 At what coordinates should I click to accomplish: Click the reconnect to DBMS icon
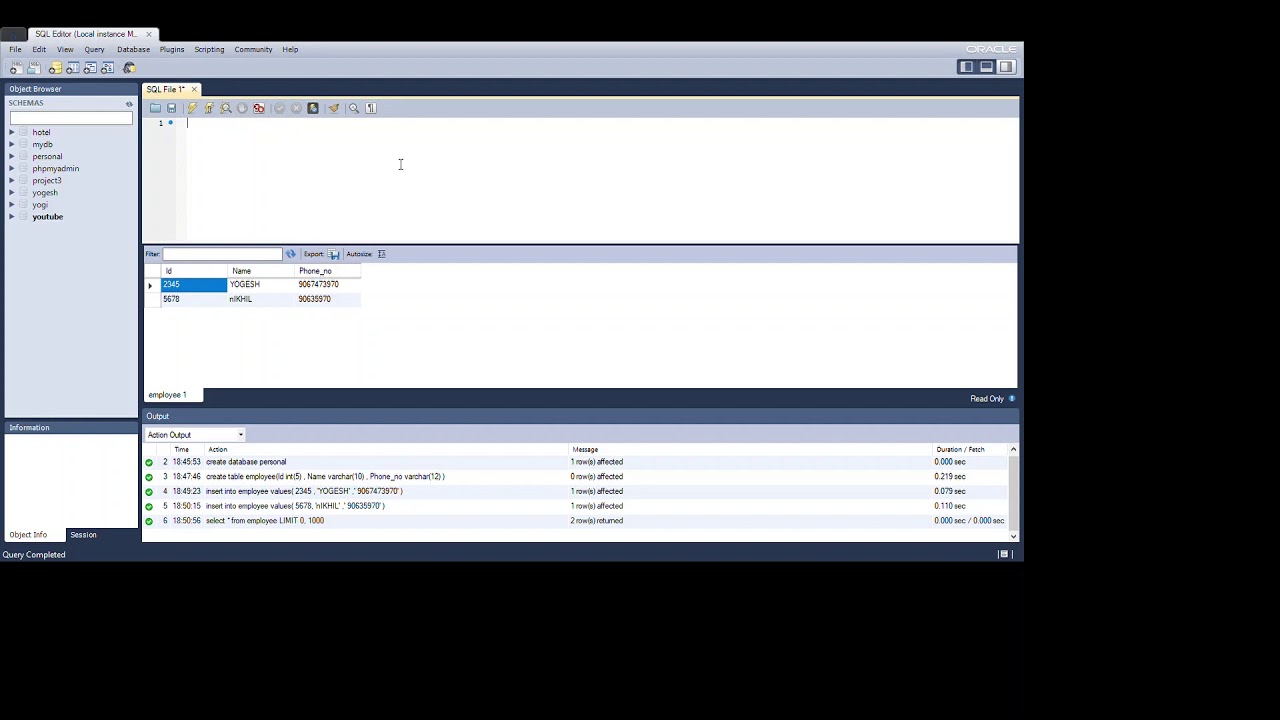pos(129,68)
